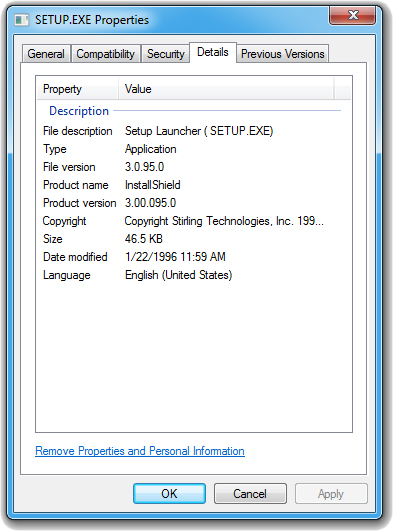Confirm with the OK button
Screen dimensions: 393x531
[x=169, y=494]
